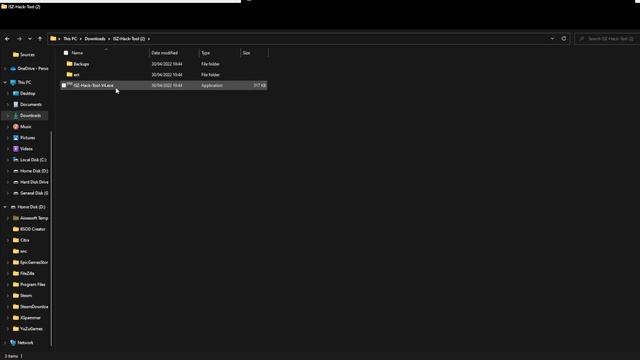
Task: Select the OneDrive cloud icon in sidebar
Action: point(13,69)
